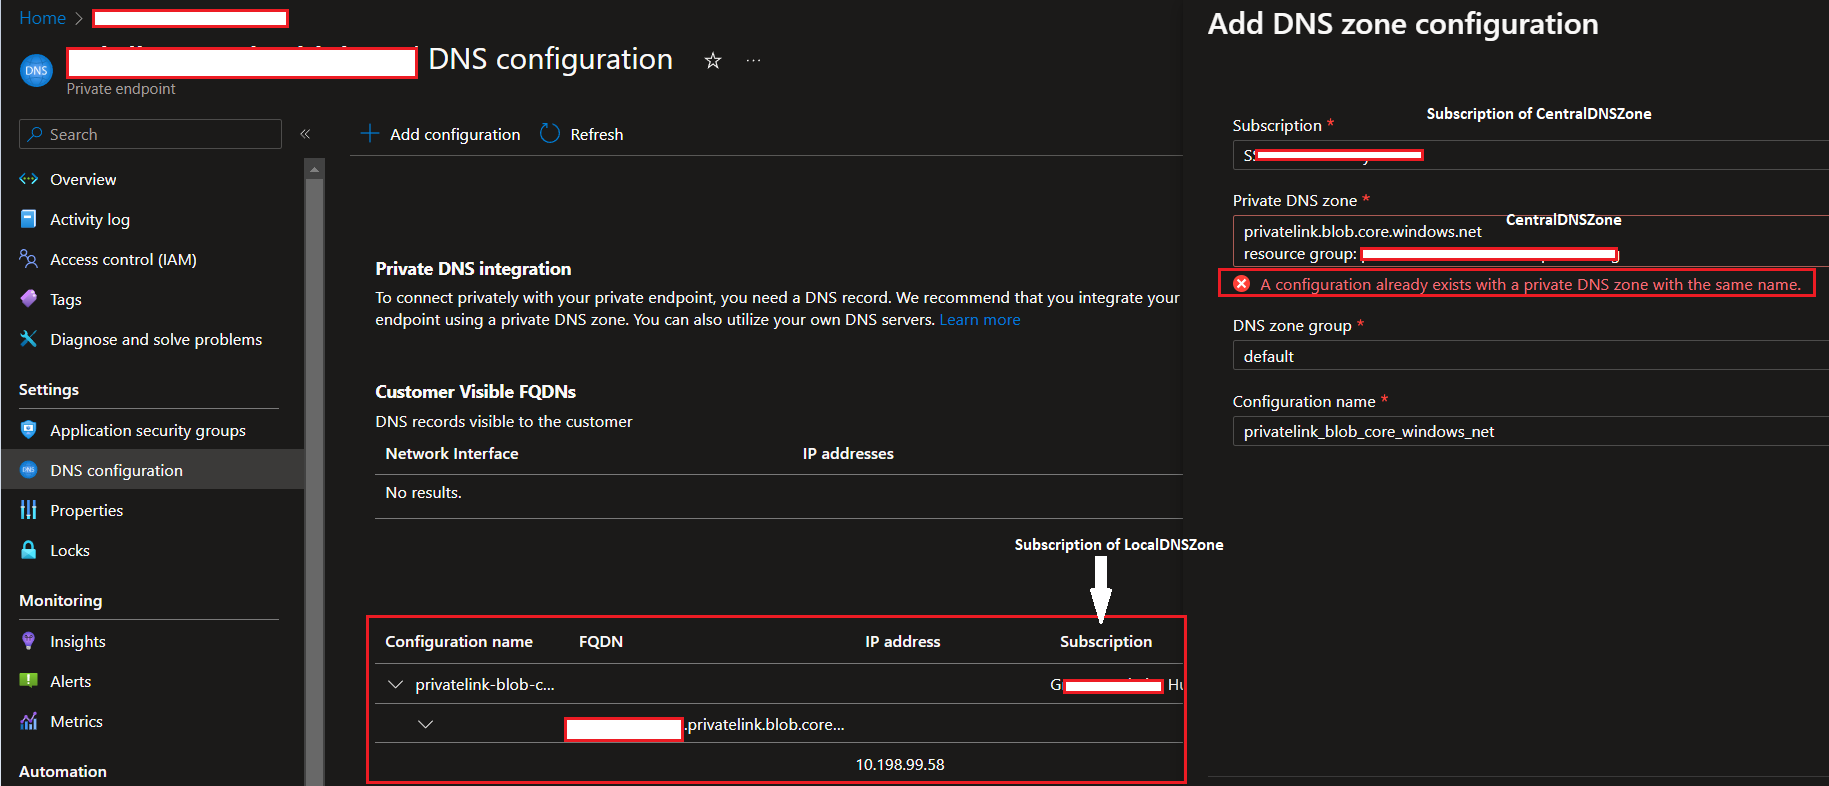Click the Home breadcrumb link

(x=42, y=18)
